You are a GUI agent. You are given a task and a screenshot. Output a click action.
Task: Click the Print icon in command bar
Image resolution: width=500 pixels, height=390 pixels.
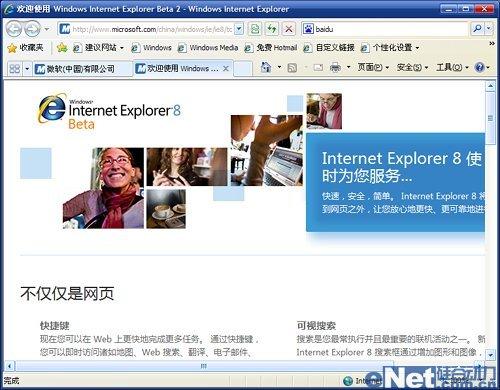335,68
